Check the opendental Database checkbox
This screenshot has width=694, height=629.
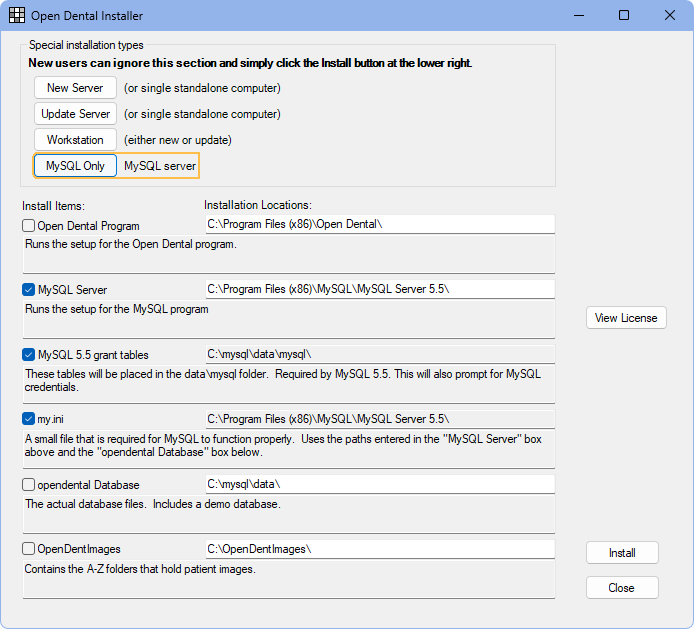(28, 485)
